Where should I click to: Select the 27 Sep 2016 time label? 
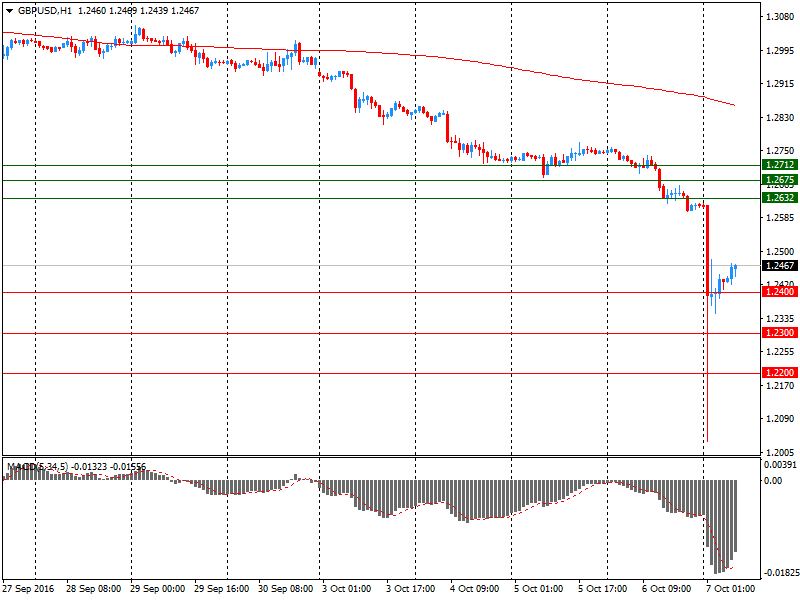(28, 589)
